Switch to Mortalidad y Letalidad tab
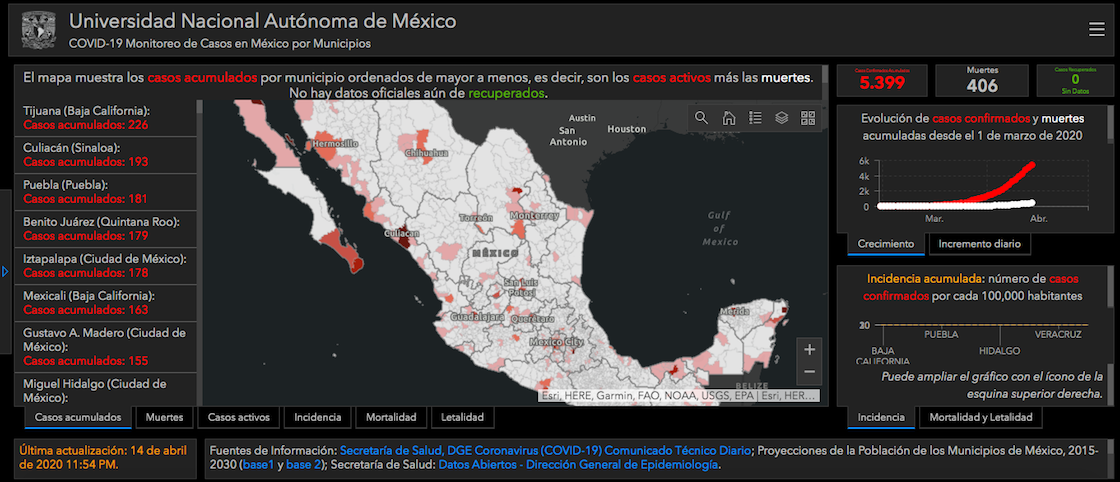The image size is (1120, 482). 980,417
